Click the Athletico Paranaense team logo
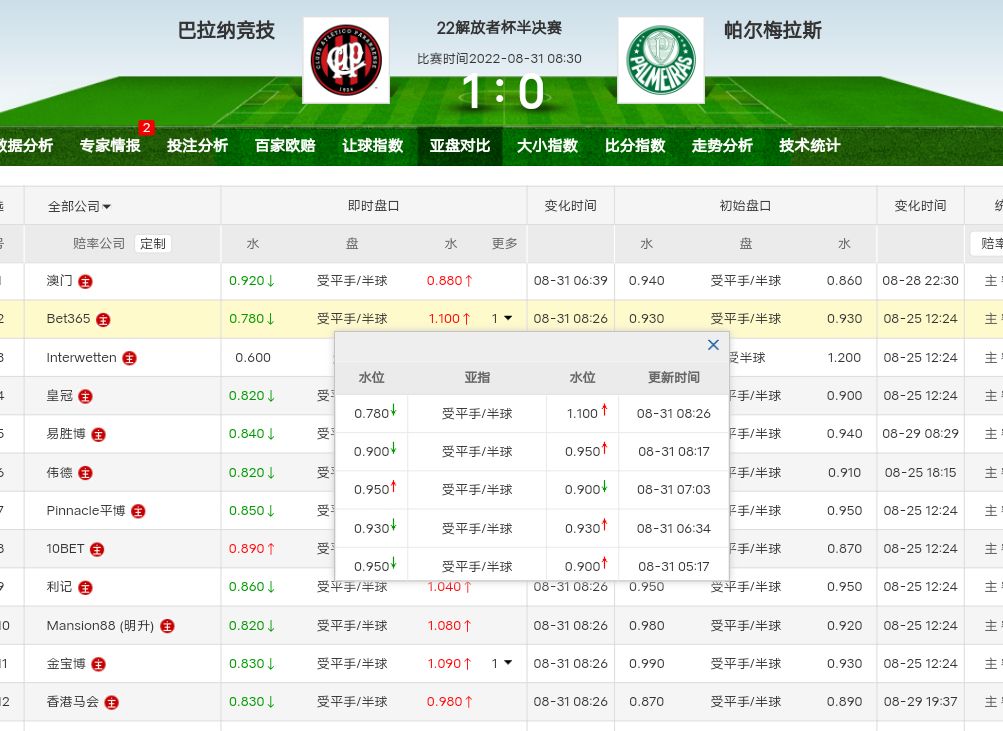 tap(346, 60)
